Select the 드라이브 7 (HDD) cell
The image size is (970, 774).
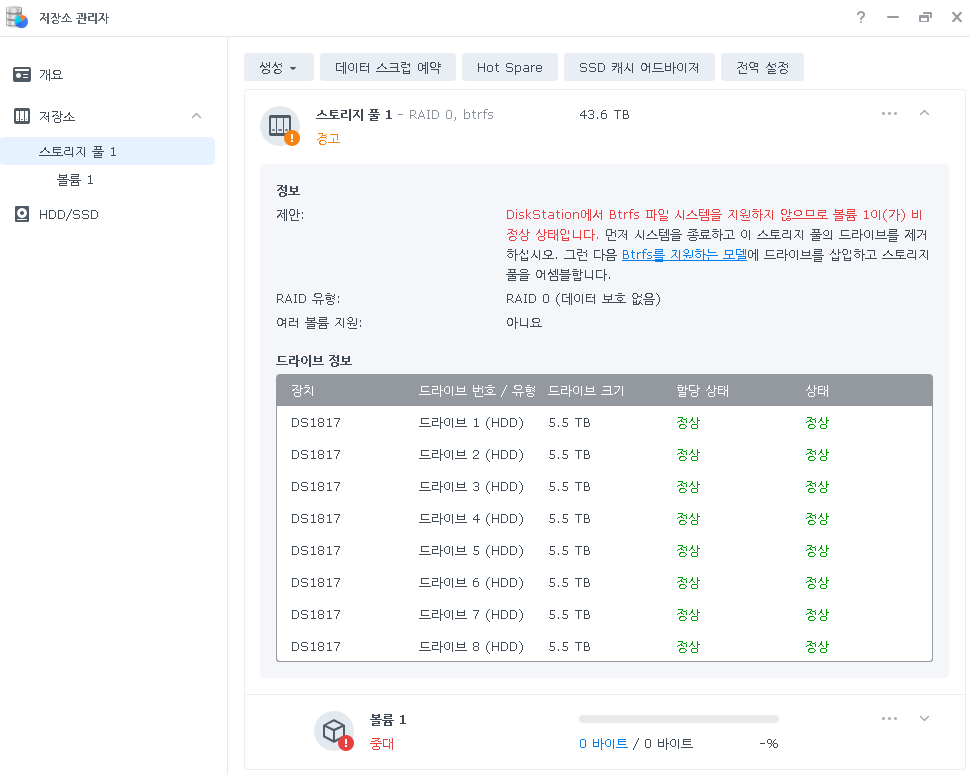tap(471, 615)
